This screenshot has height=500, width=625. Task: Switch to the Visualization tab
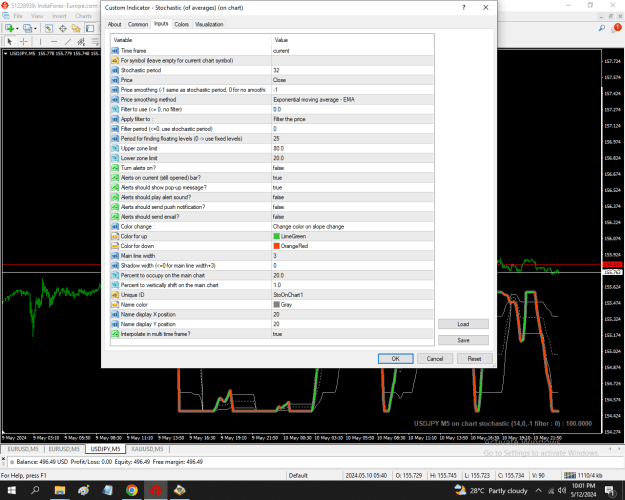click(209, 24)
